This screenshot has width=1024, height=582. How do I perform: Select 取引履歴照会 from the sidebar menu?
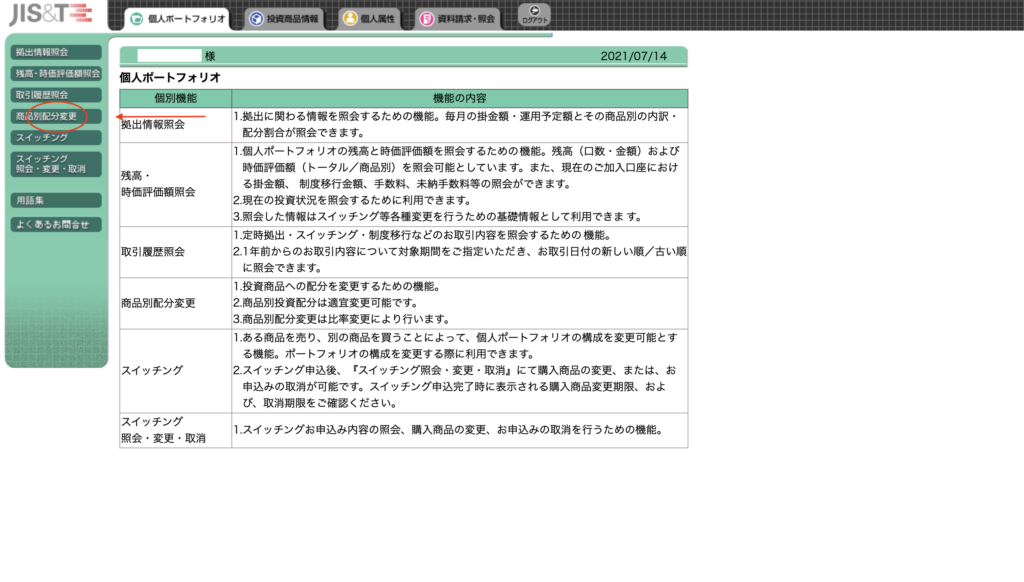56,95
